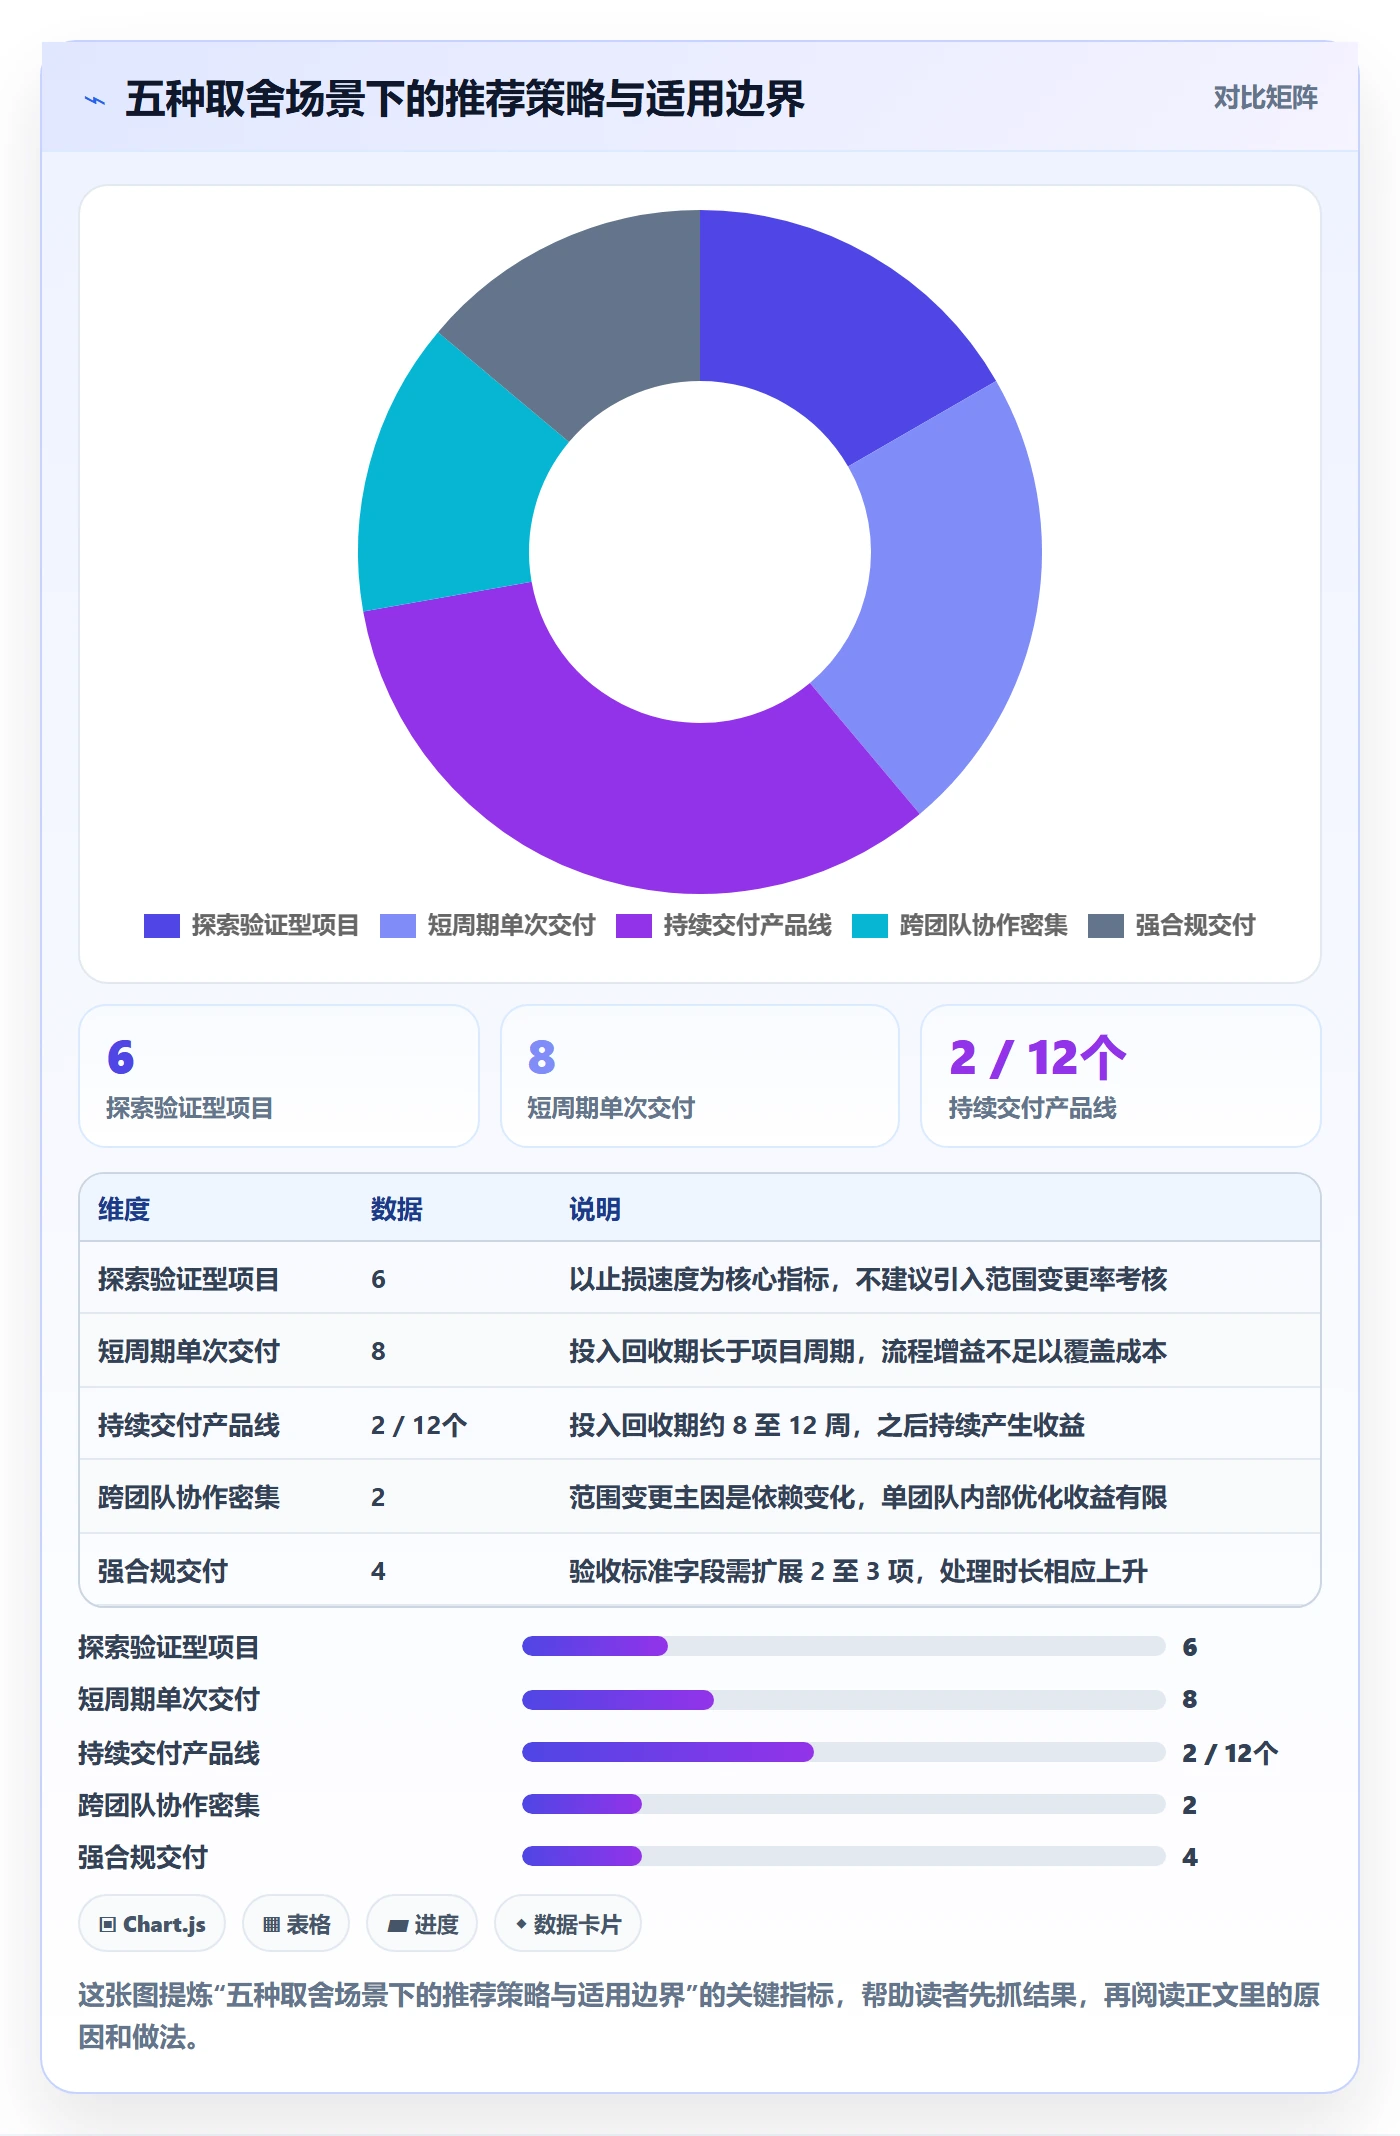Click the description starting with 投入回收期长于项目周期
Viewport: 1400px width, 2136px height.
(x=868, y=1351)
